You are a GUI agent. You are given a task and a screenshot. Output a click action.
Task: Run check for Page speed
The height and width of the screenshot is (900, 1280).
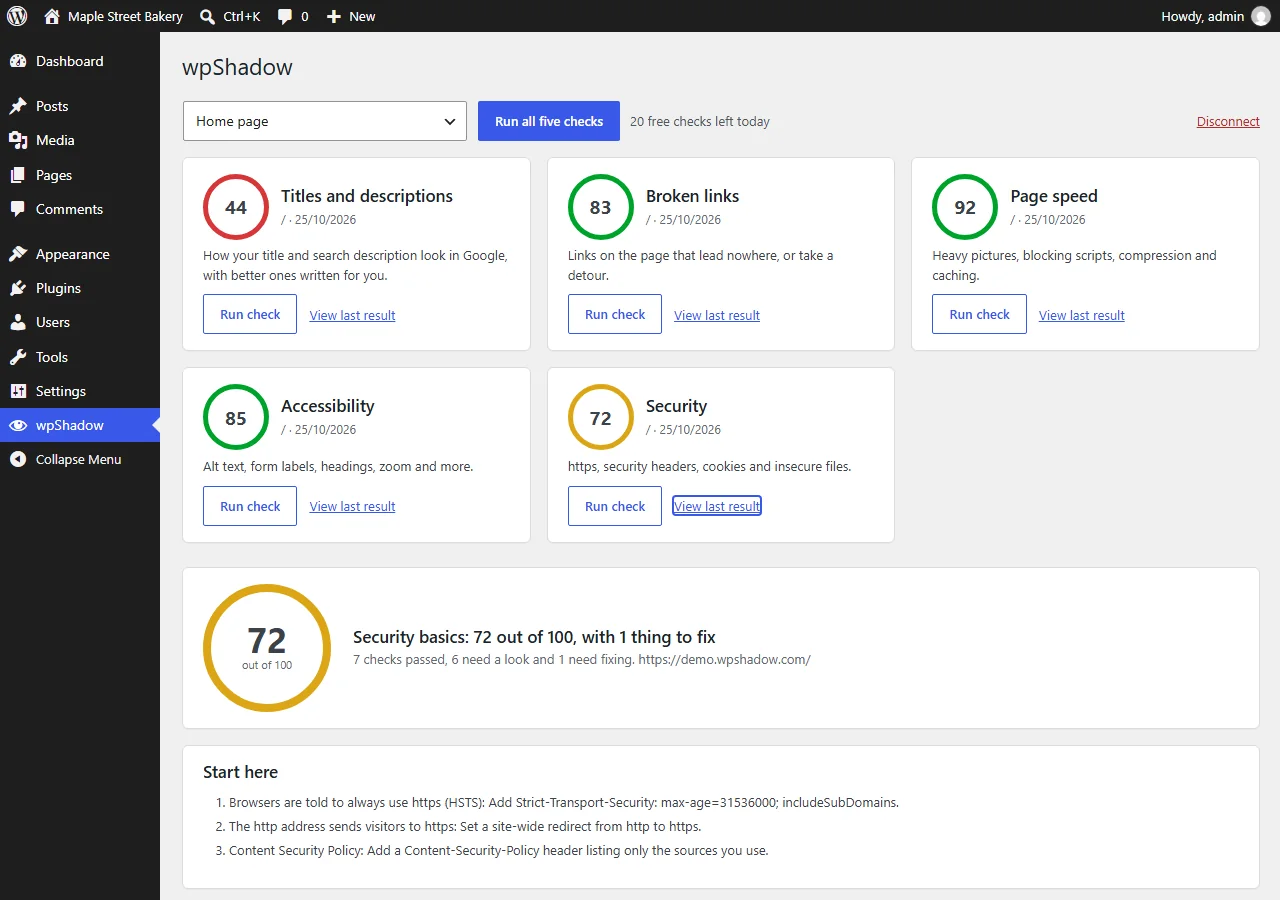click(979, 314)
